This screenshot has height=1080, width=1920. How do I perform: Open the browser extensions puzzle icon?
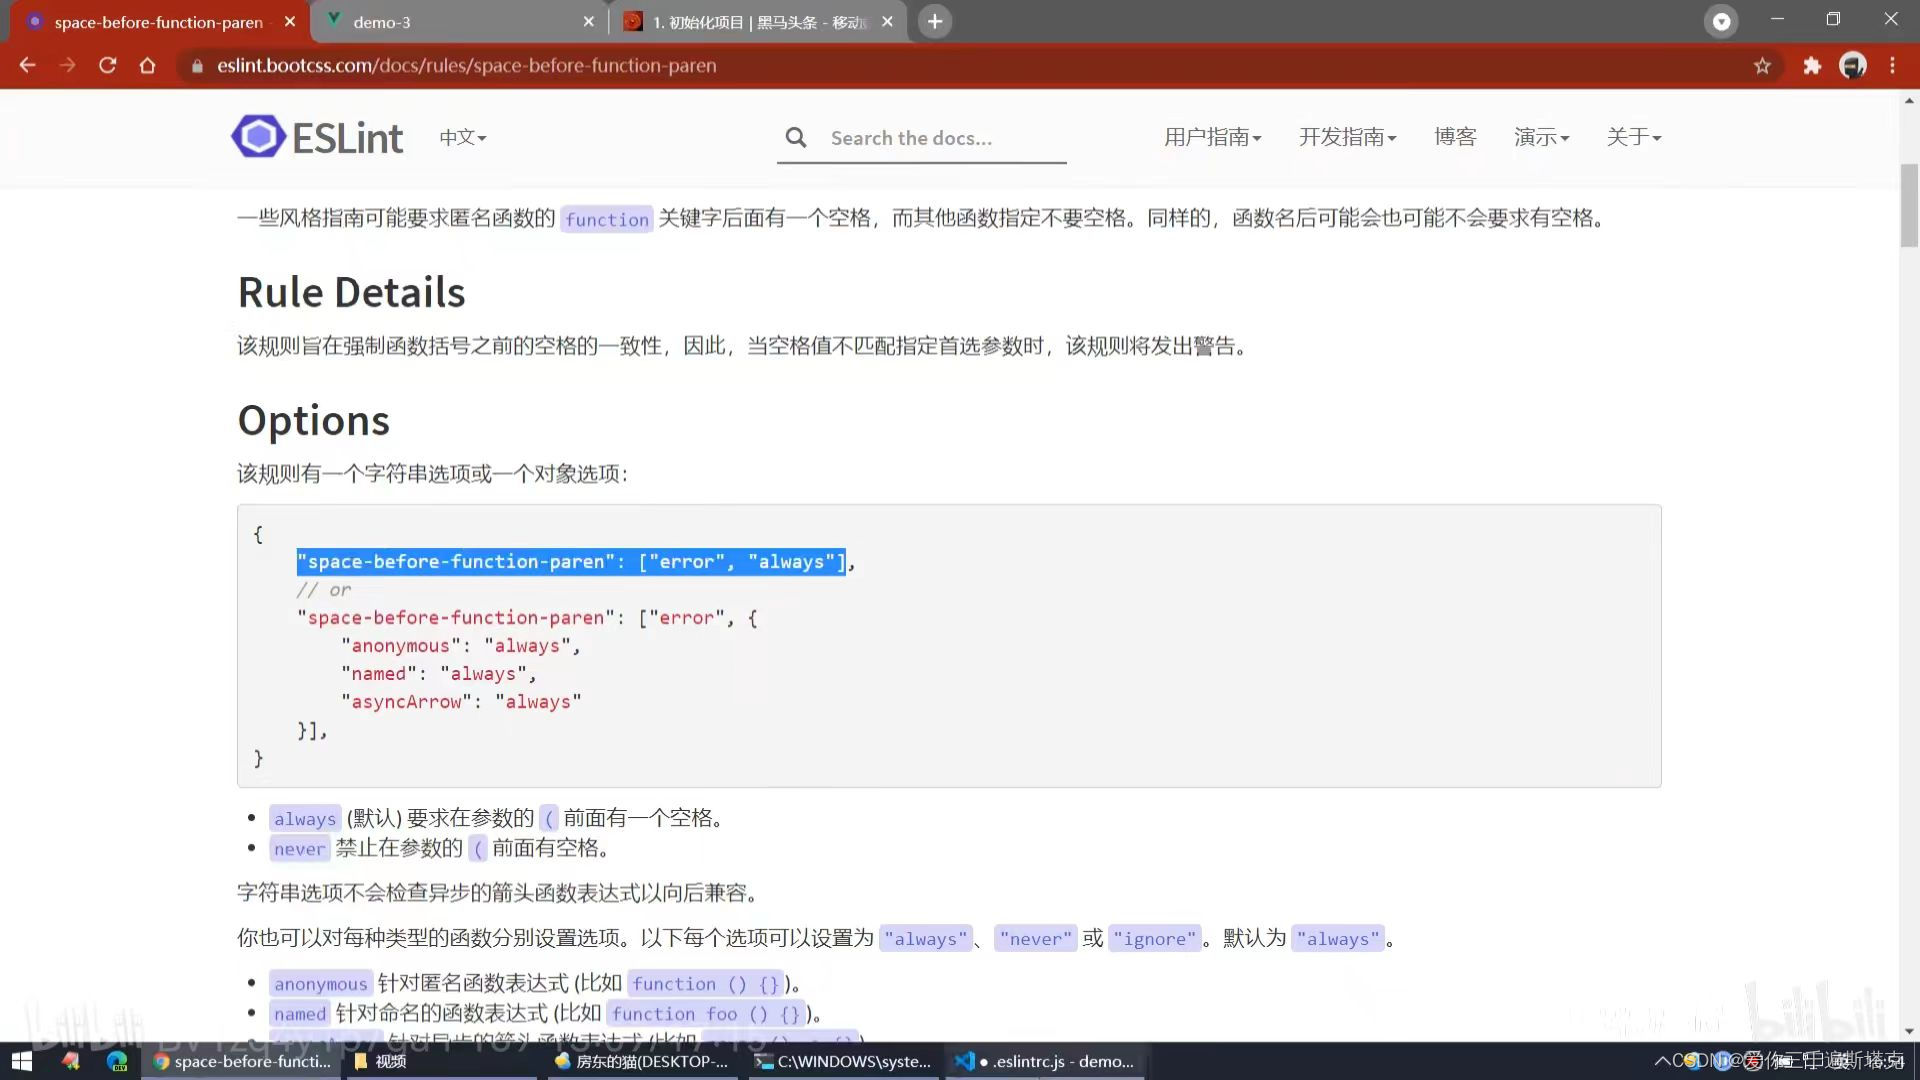pos(1812,65)
